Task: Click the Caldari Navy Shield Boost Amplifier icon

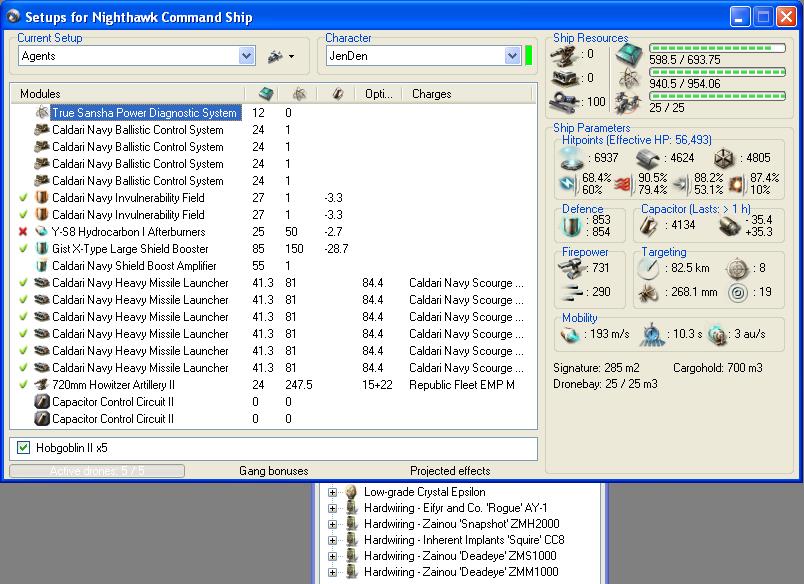Action: point(42,266)
